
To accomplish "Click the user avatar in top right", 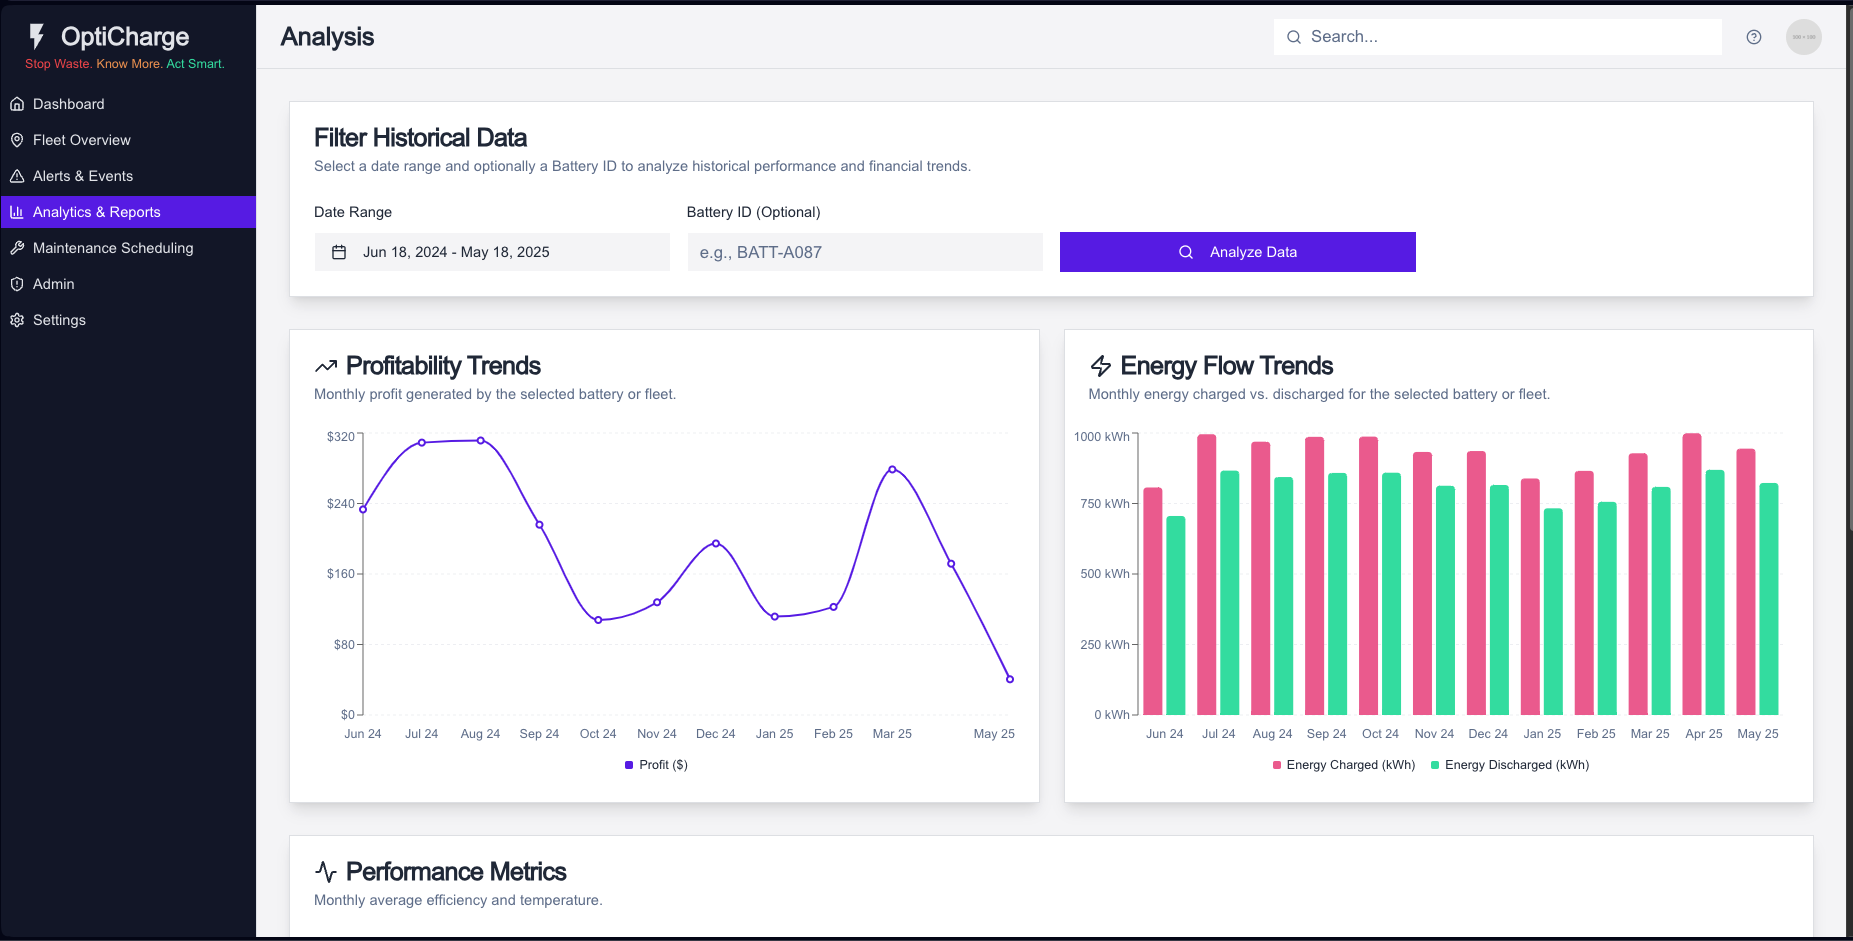I will point(1804,36).
